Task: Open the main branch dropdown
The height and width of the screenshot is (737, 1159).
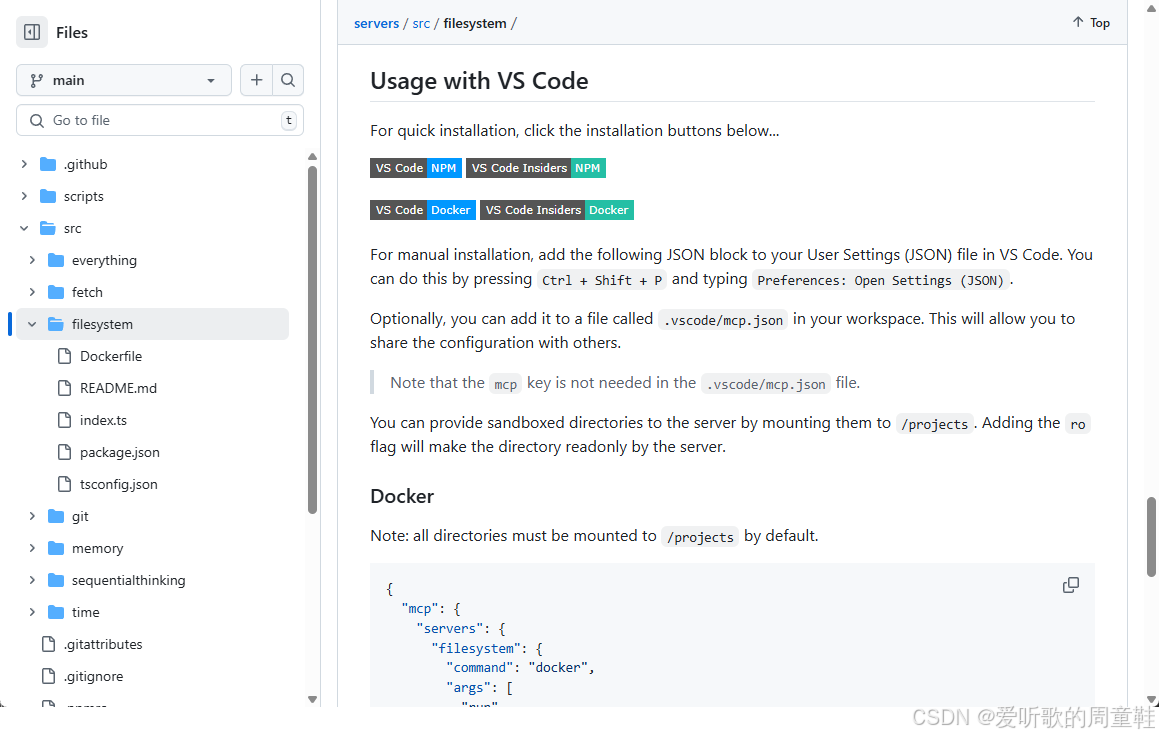Action: (123, 80)
